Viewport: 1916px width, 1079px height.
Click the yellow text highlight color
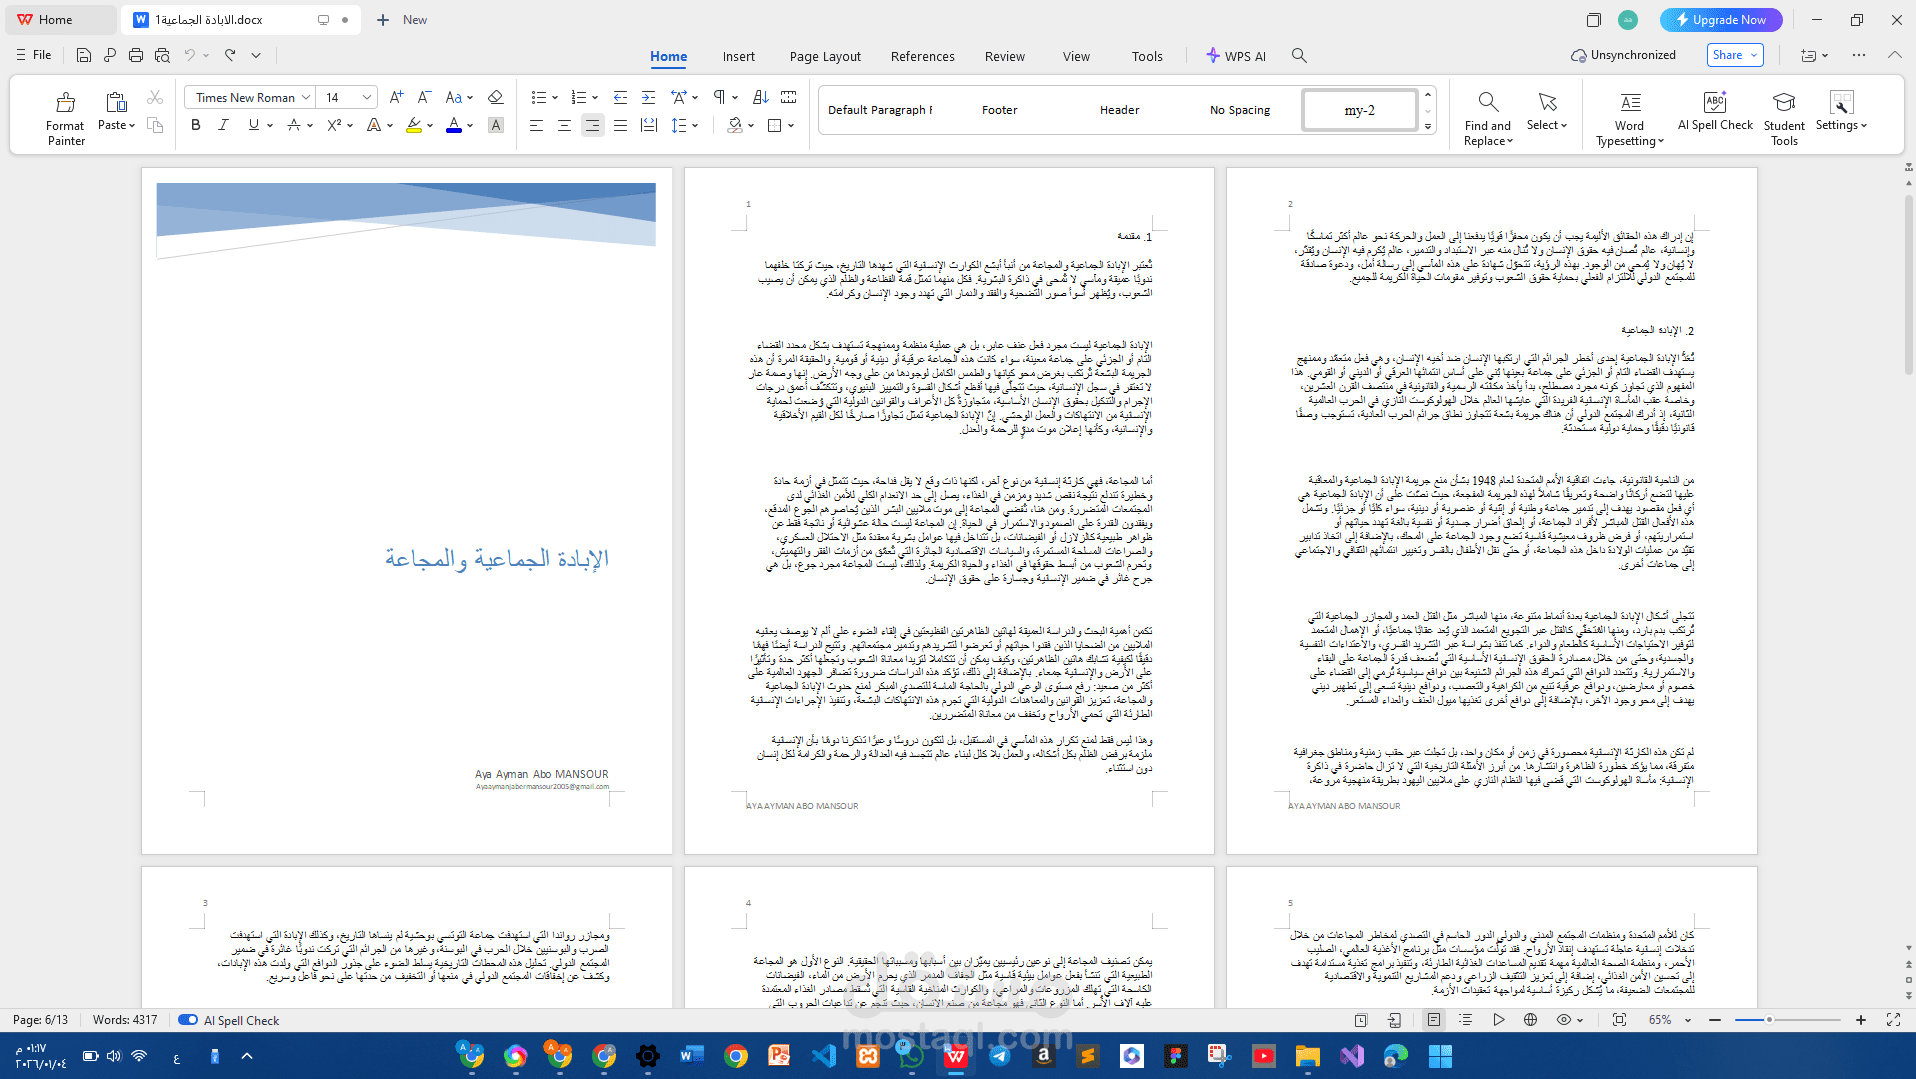[414, 125]
